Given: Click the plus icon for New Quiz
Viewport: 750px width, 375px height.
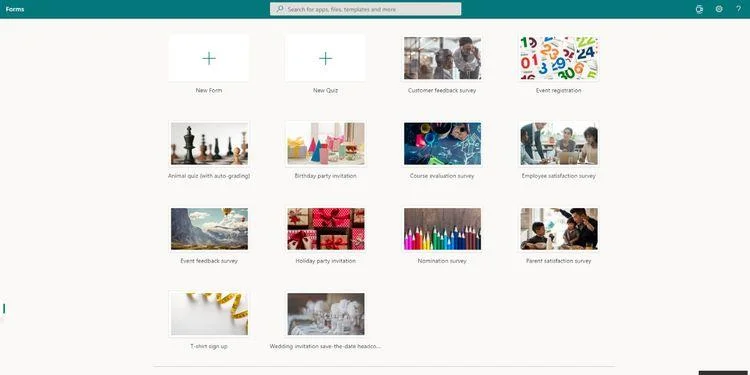Looking at the screenshot, I should click(326, 59).
